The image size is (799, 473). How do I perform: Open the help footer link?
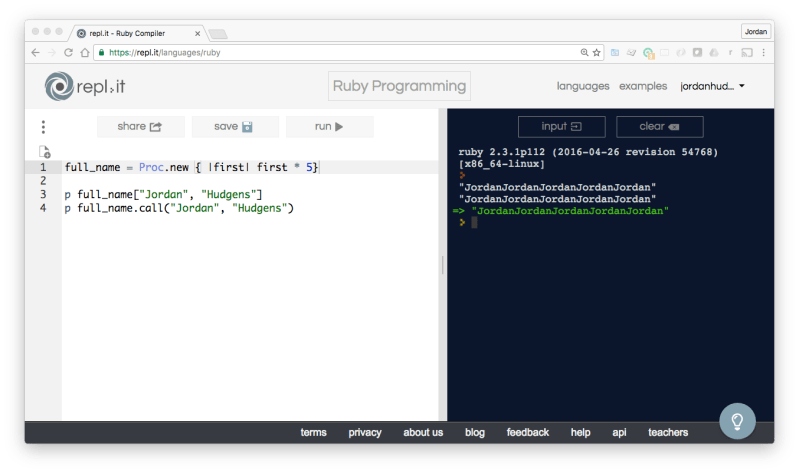pyautogui.click(x=580, y=432)
